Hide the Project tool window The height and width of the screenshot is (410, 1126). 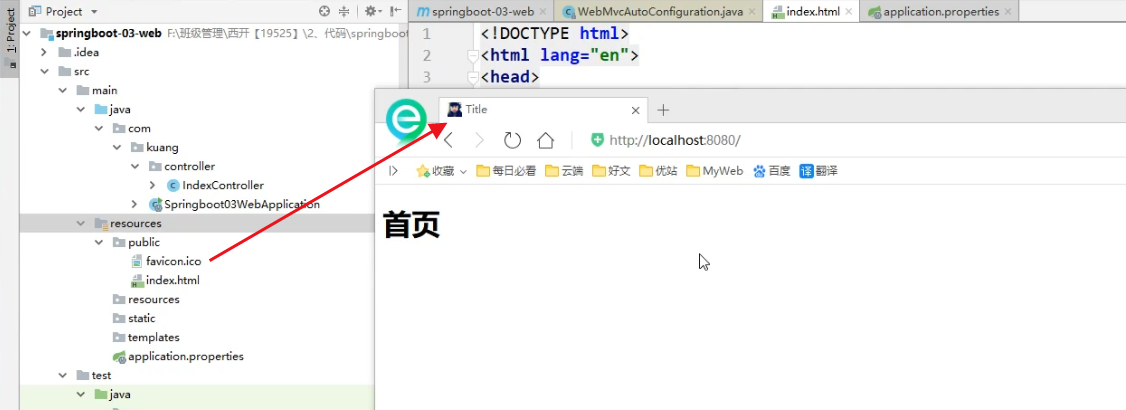coord(395,11)
